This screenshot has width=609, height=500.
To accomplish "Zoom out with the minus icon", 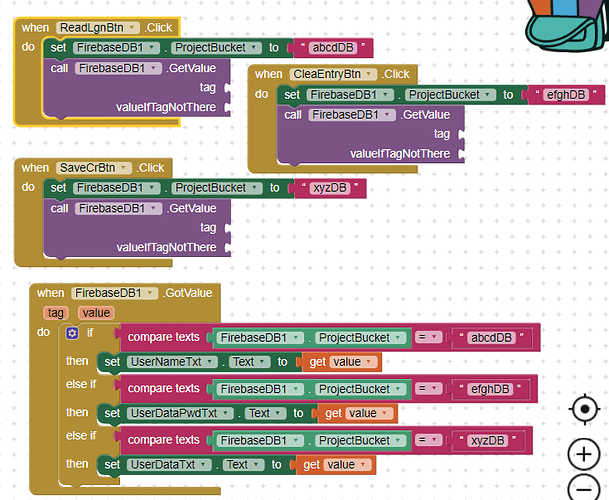I will [584, 487].
